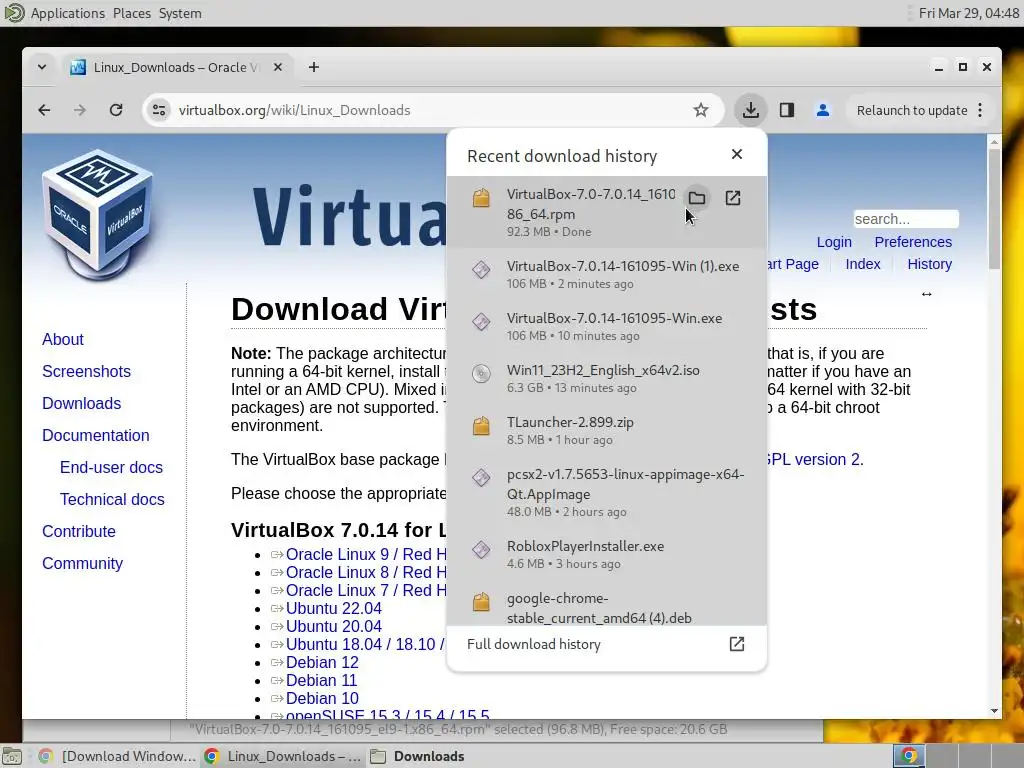Screen dimensions: 1024x768
Task: Open a new browser tab
Action: click(x=314, y=67)
